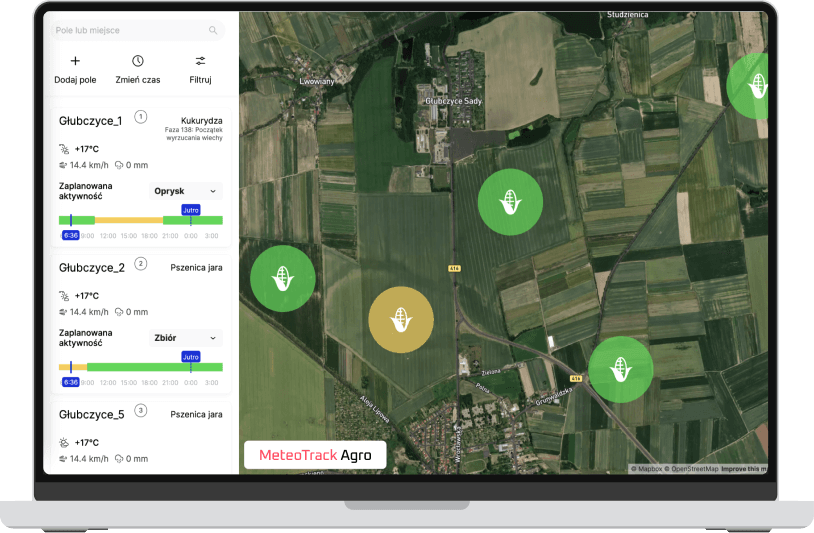Open the Głubczyce_5 field card
This screenshot has width=814, height=533.
point(141,436)
